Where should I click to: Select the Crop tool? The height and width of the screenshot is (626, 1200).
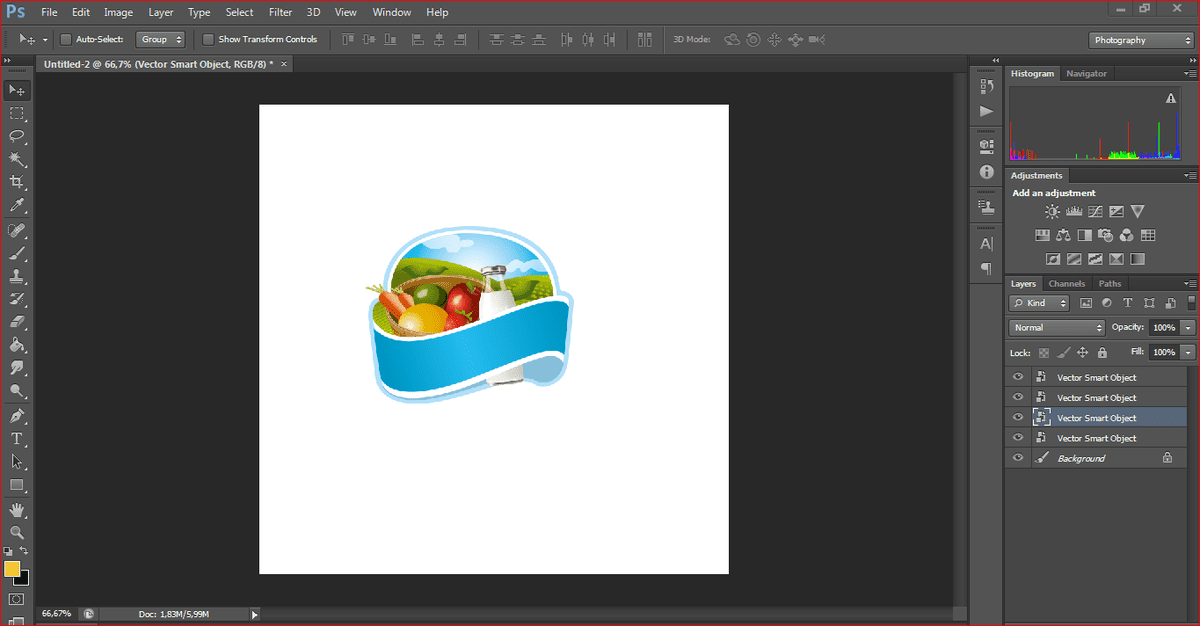point(17,182)
